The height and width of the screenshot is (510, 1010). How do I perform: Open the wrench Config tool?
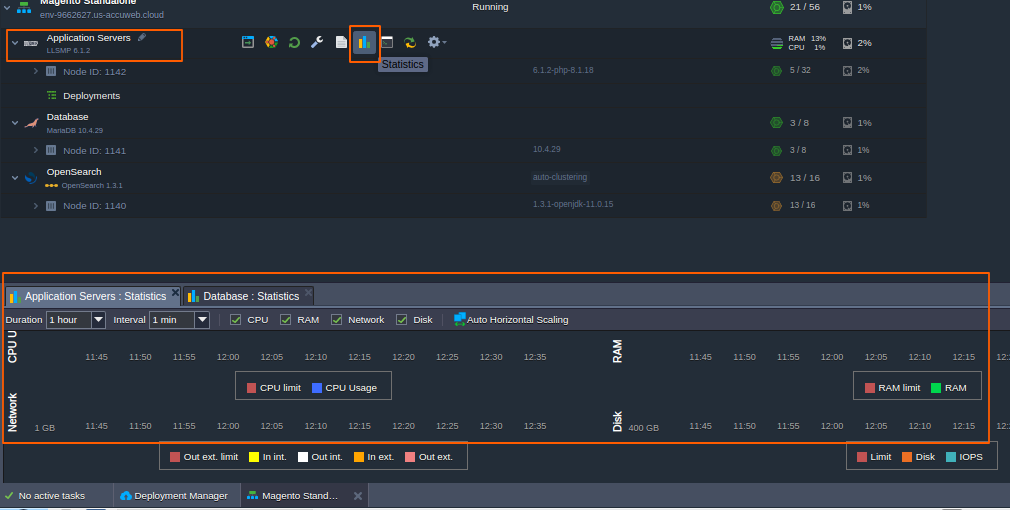pyautogui.click(x=317, y=42)
